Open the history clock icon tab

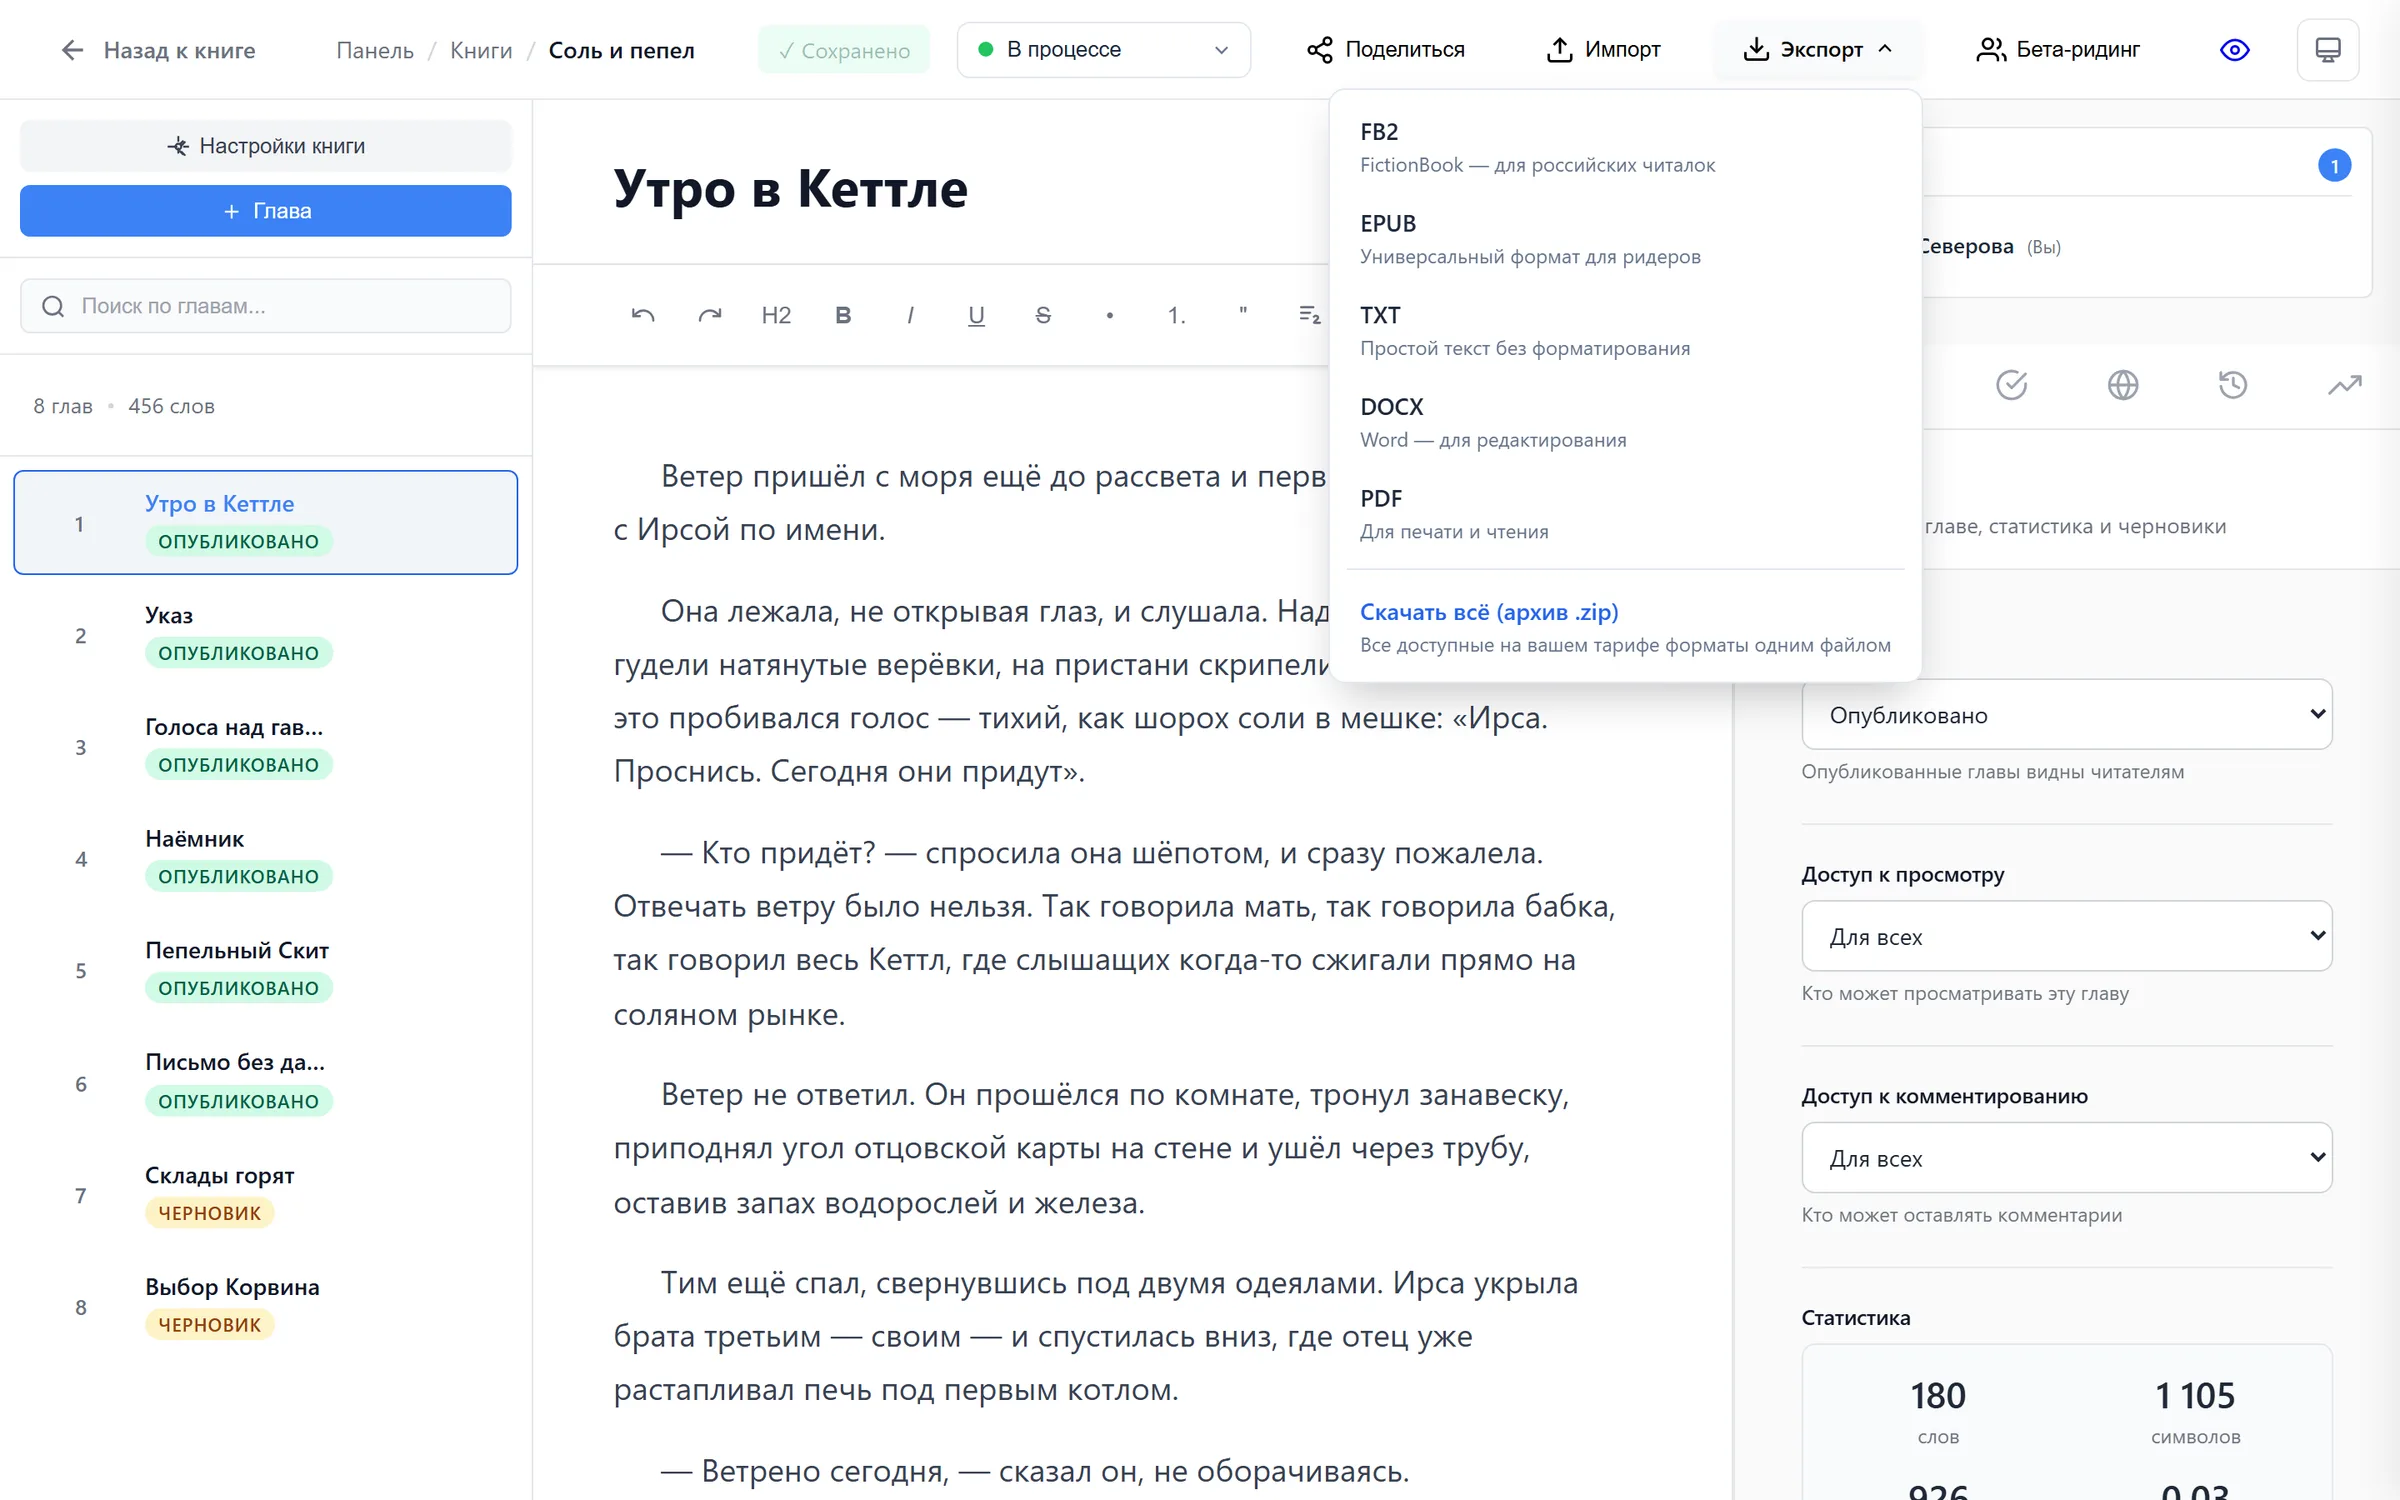[2233, 385]
